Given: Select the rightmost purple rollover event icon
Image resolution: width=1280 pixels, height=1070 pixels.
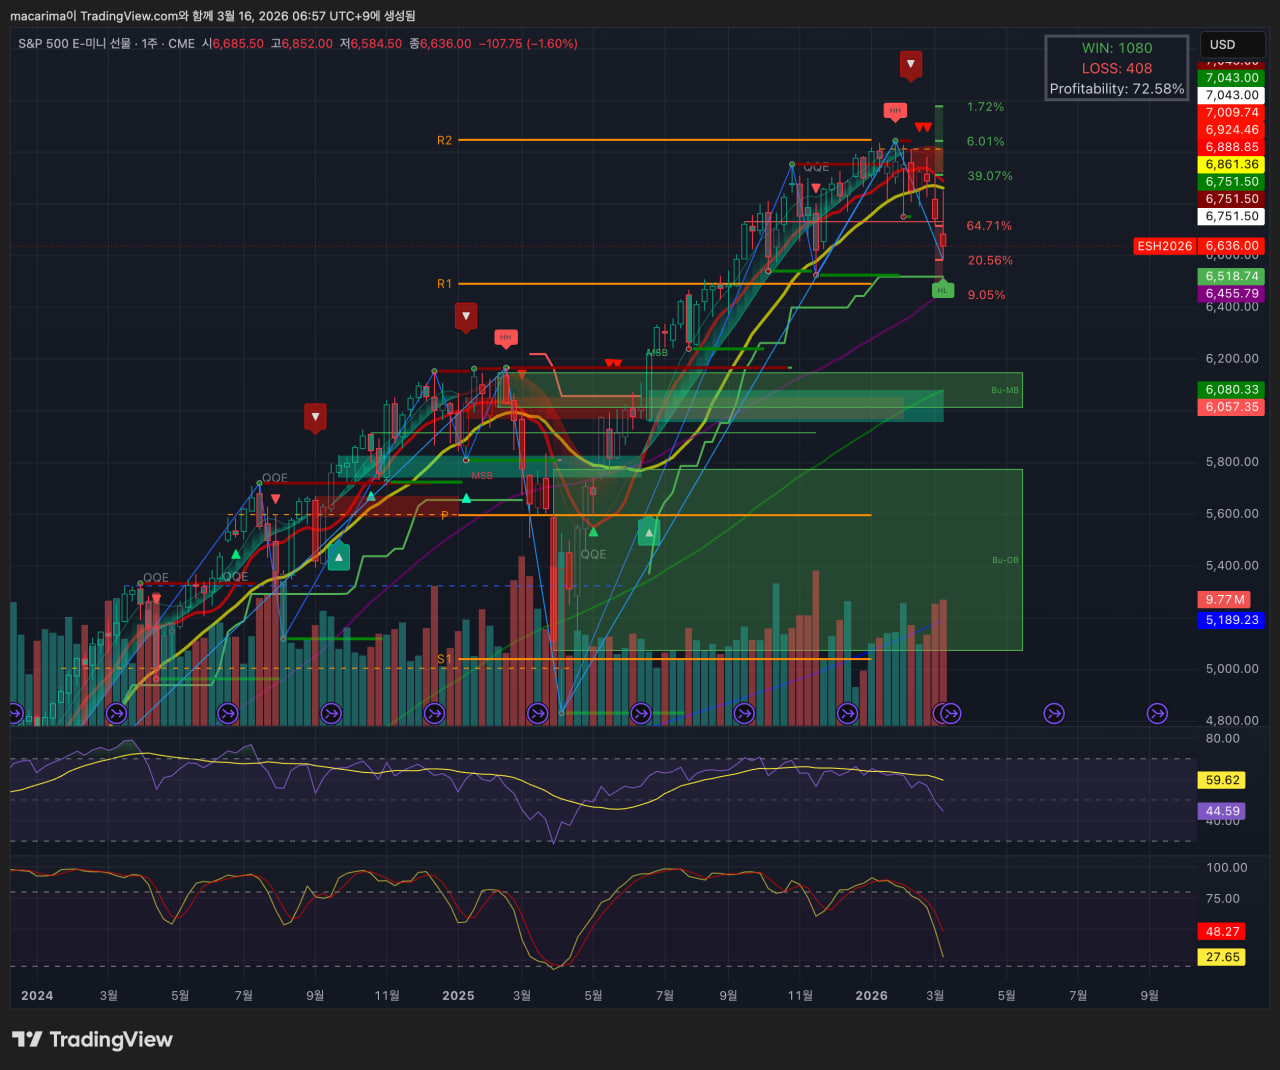Looking at the screenshot, I should tap(1157, 713).
